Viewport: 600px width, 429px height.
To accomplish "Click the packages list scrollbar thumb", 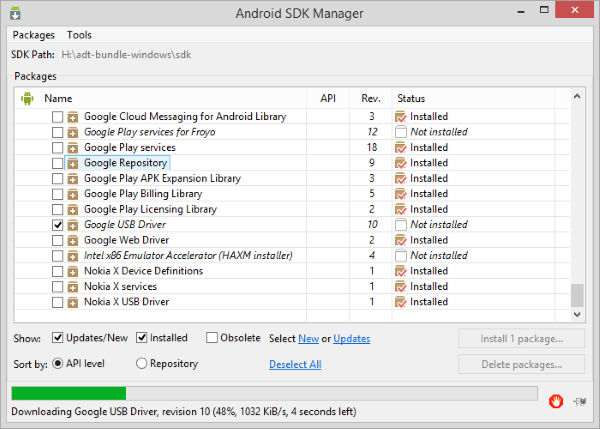I will click(x=577, y=295).
